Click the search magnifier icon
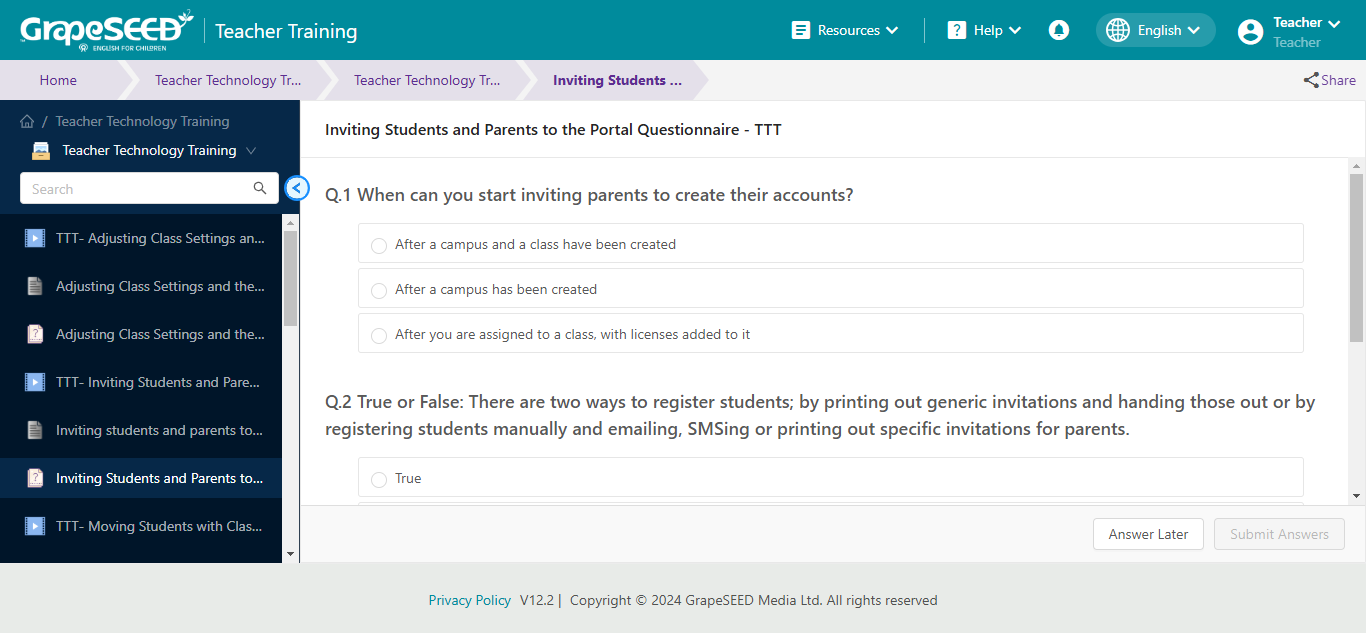The height and width of the screenshot is (633, 1366). click(x=260, y=188)
